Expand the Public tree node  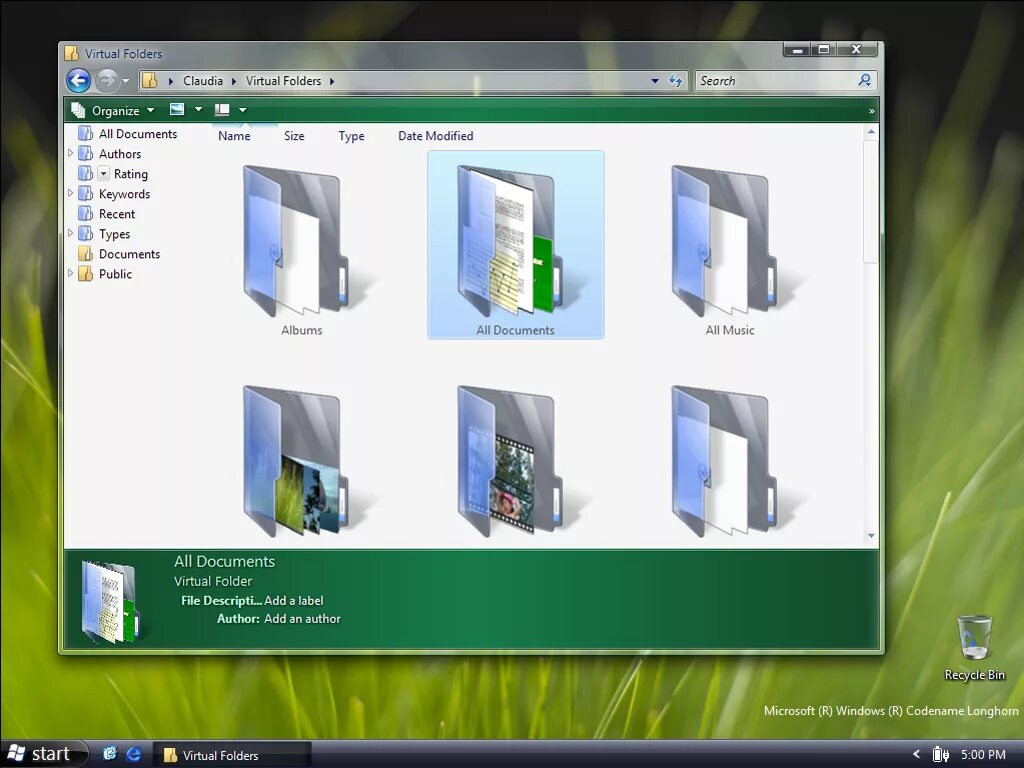click(x=71, y=273)
